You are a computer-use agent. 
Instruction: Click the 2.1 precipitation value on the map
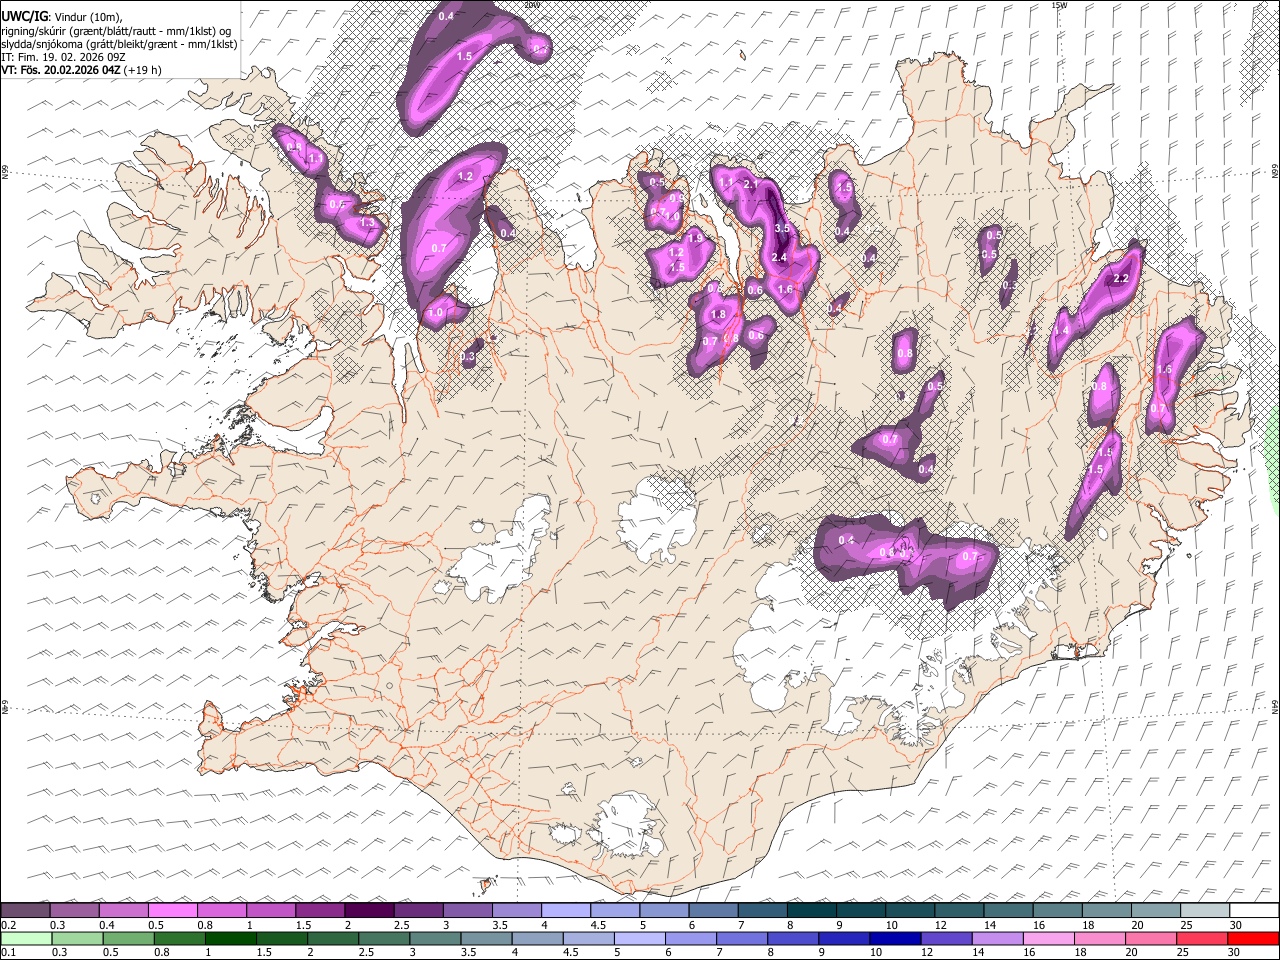[x=752, y=185]
